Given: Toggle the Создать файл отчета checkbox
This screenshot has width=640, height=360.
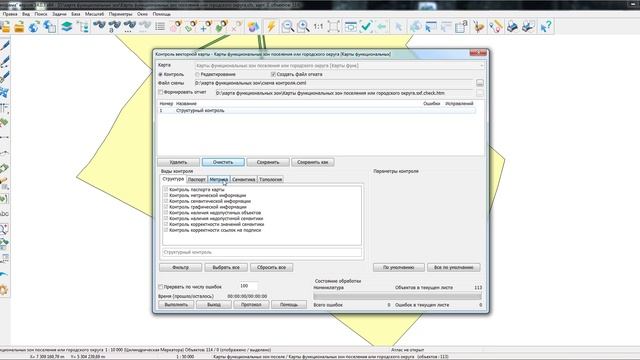Looking at the screenshot, I should point(273,75).
